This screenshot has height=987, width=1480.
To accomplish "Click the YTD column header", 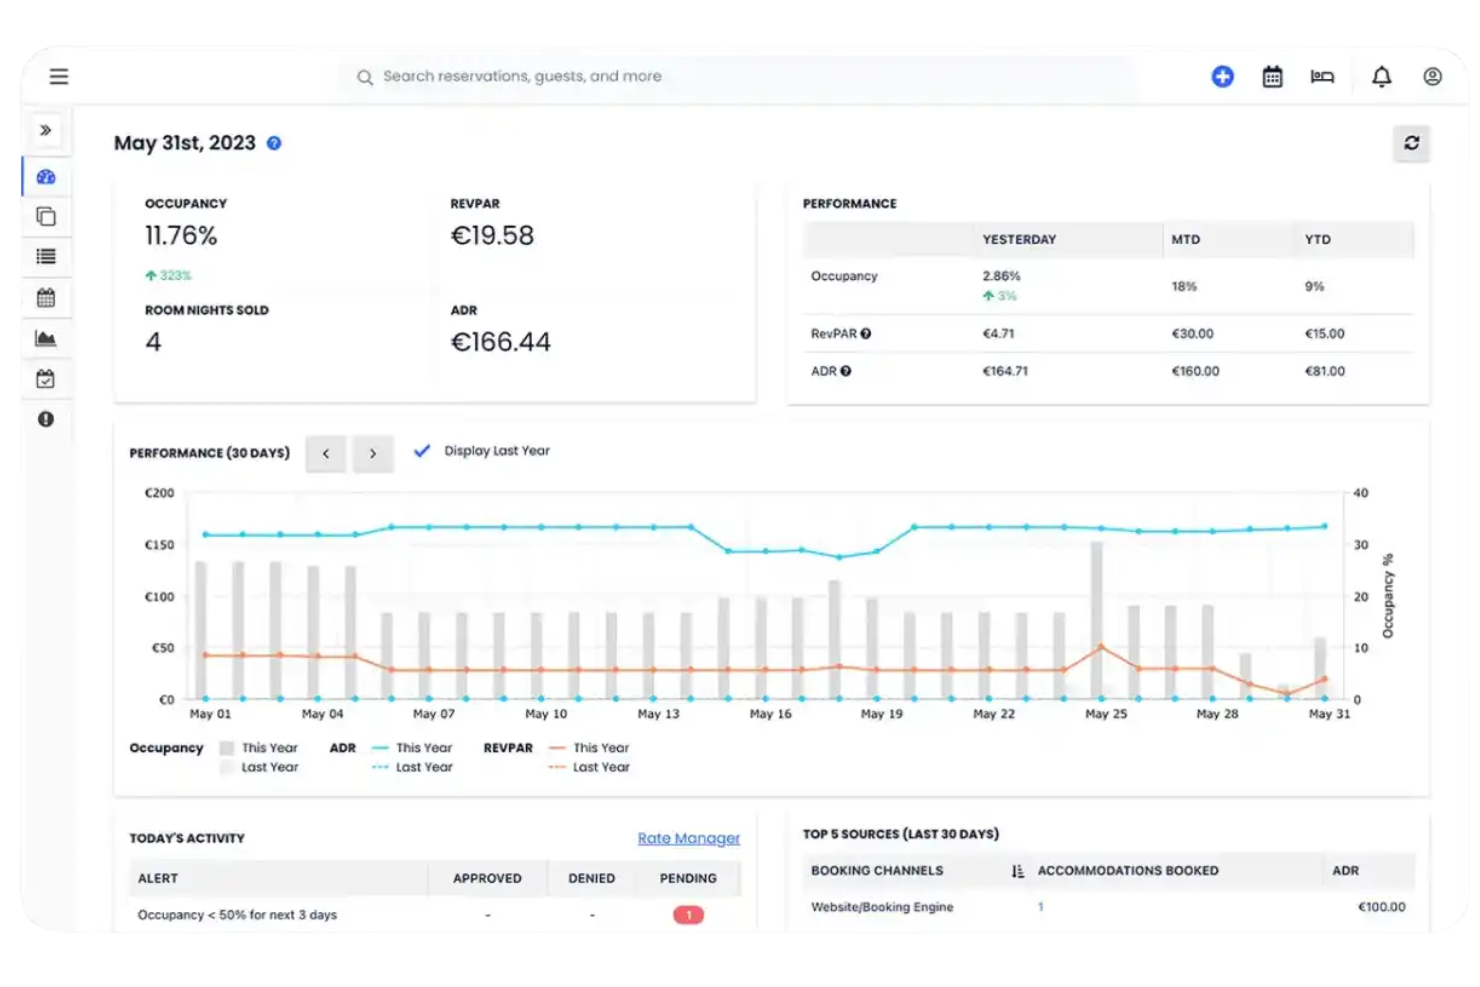I will click(x=1318, y=240).
